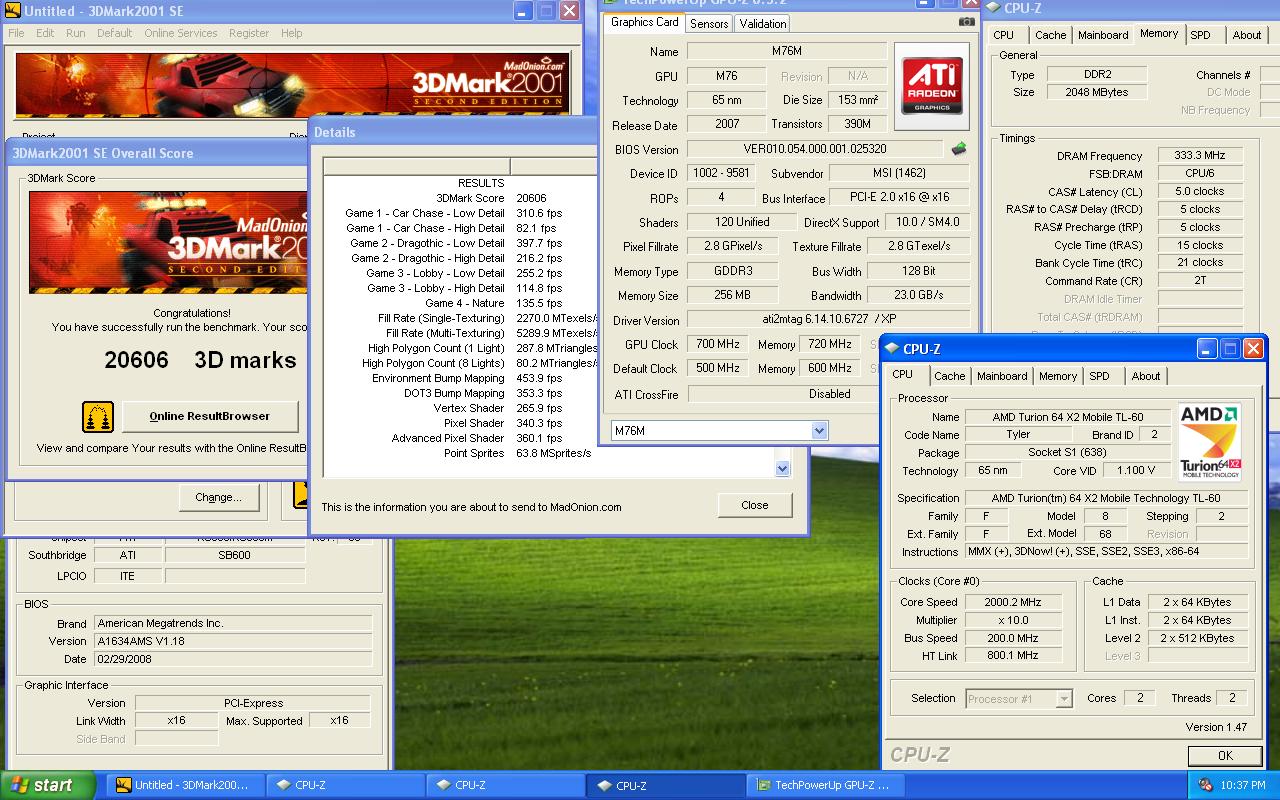Close the 3DMark2001 SE window
Screen dimensions: 1280x800
click(568, 11)
